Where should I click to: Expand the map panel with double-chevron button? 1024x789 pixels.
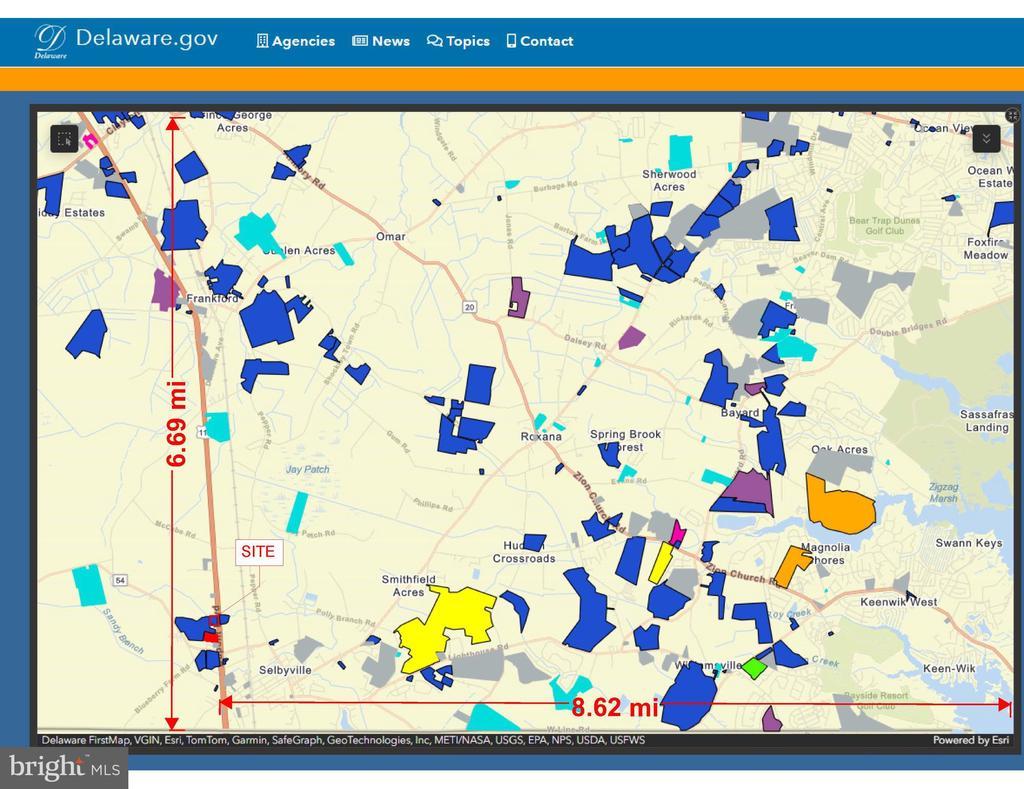click(986, 139)
